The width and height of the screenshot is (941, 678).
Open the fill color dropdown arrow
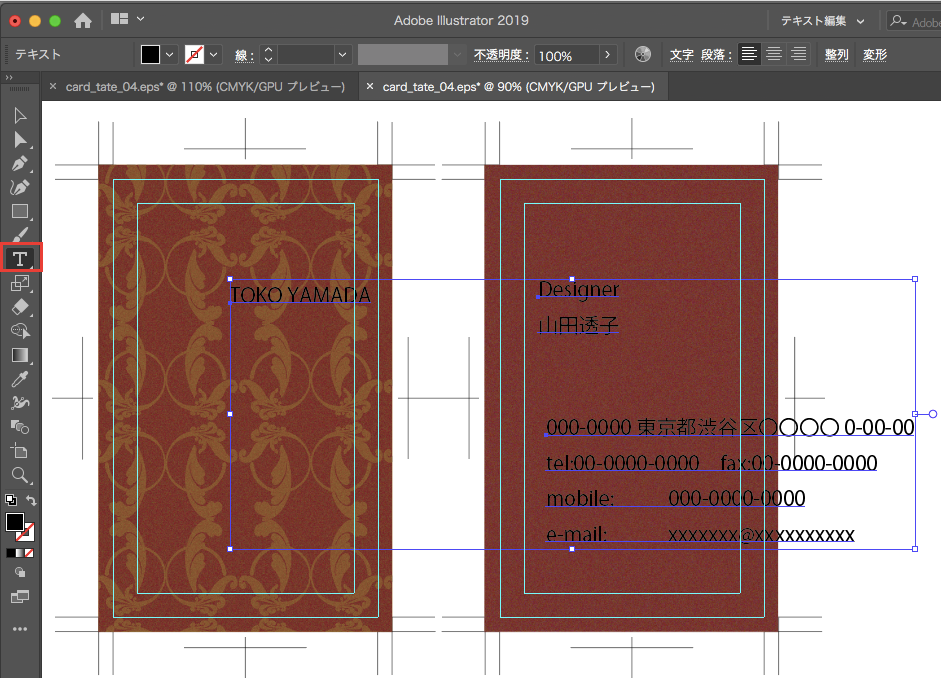tap(169, 55)
